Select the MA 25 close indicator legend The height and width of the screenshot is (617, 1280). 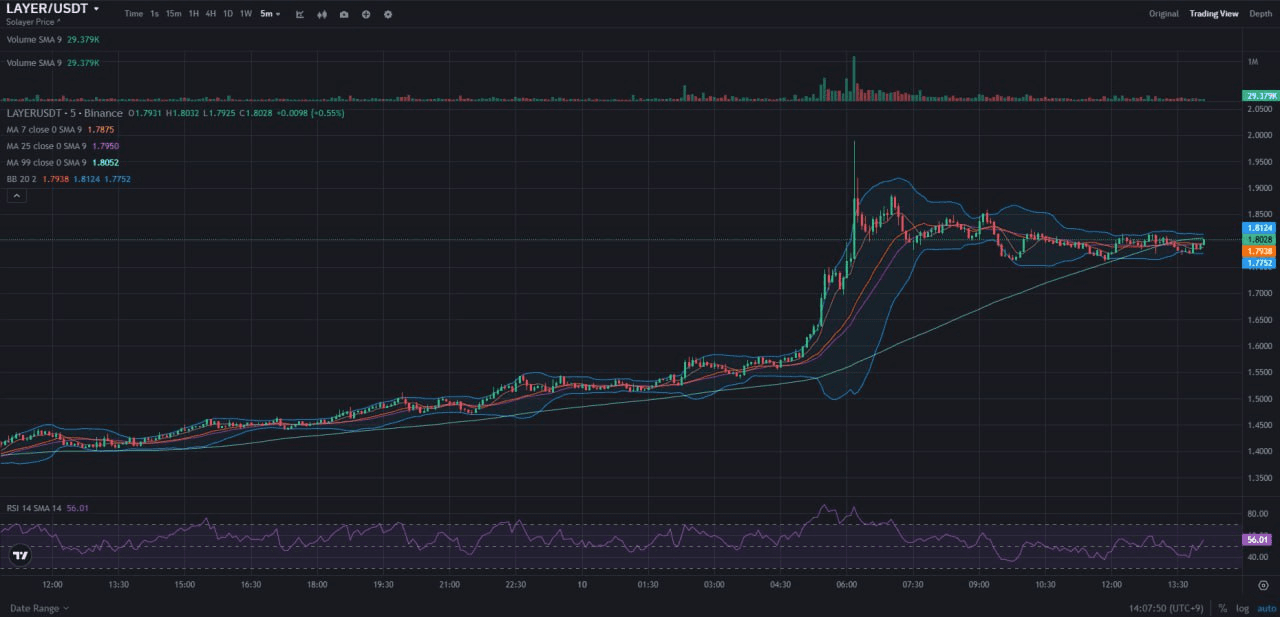coord(63,146)
